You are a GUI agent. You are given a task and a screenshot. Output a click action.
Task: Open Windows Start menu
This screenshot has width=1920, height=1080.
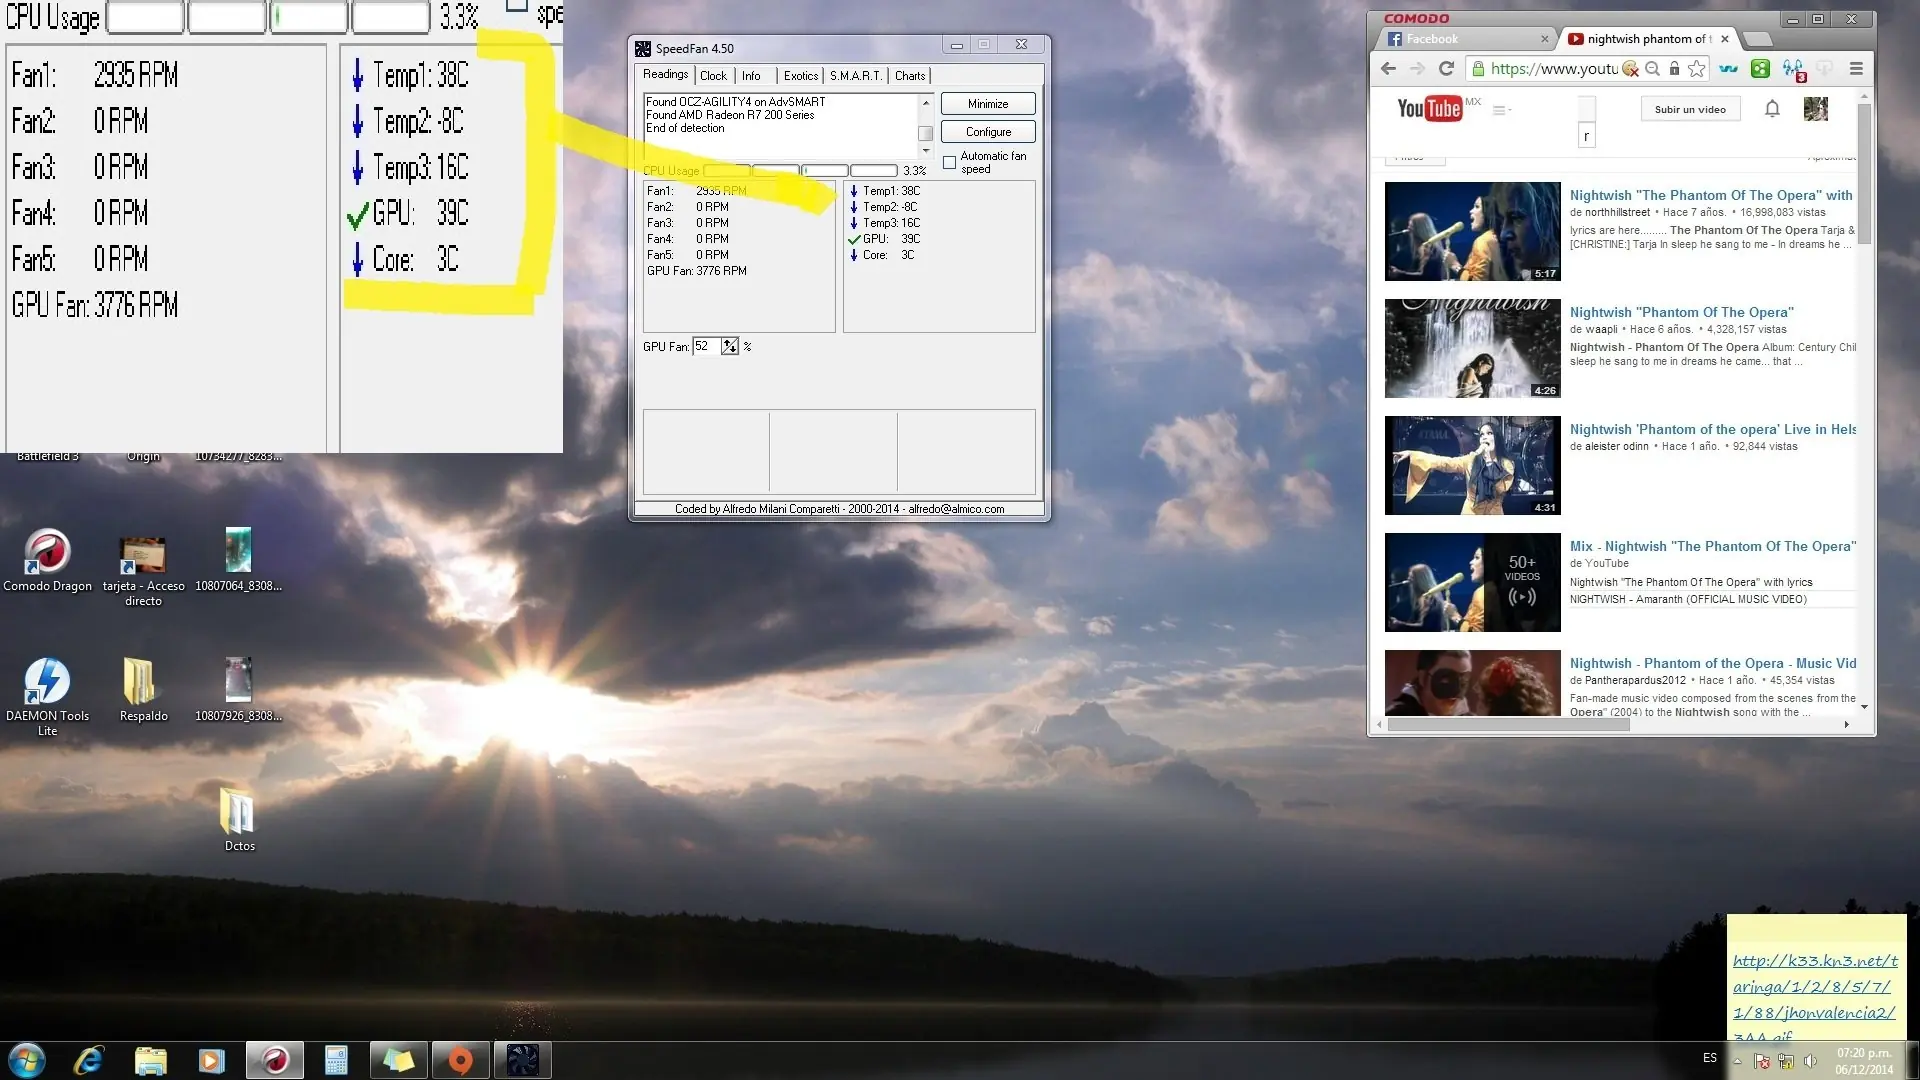coord(27,1060)
